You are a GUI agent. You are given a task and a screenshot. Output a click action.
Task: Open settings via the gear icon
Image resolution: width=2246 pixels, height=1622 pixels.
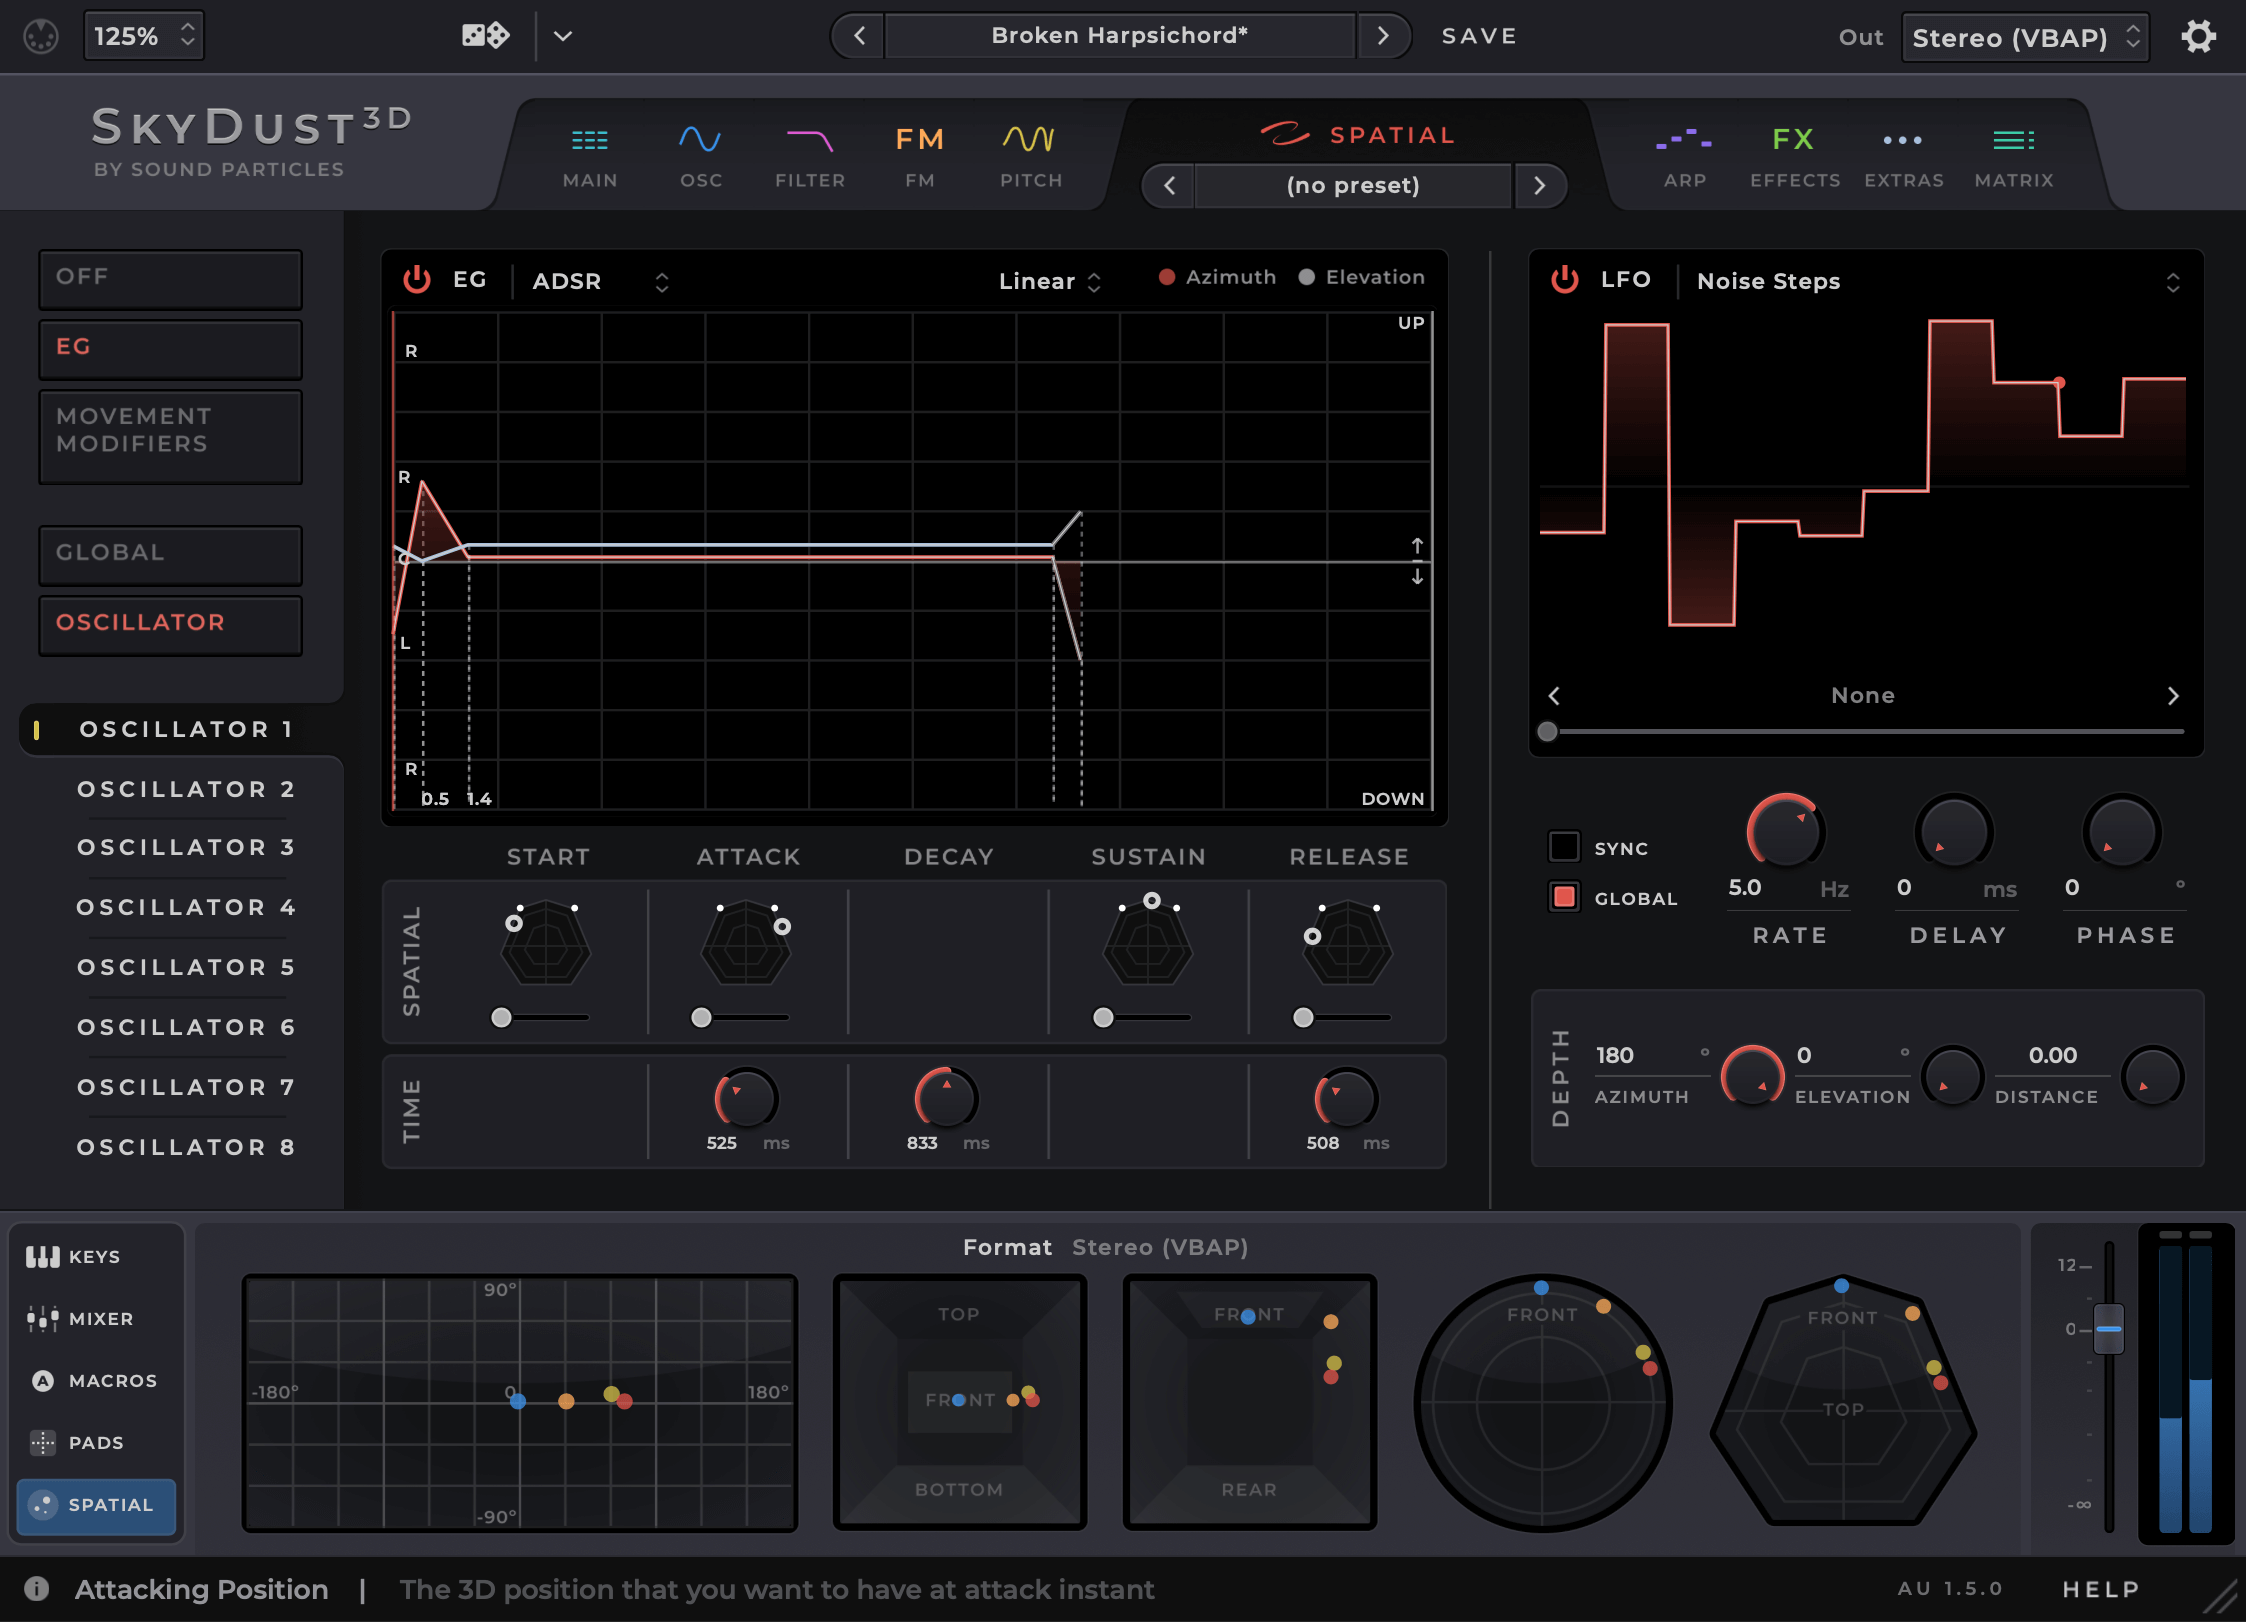[x=2198, y=37]
